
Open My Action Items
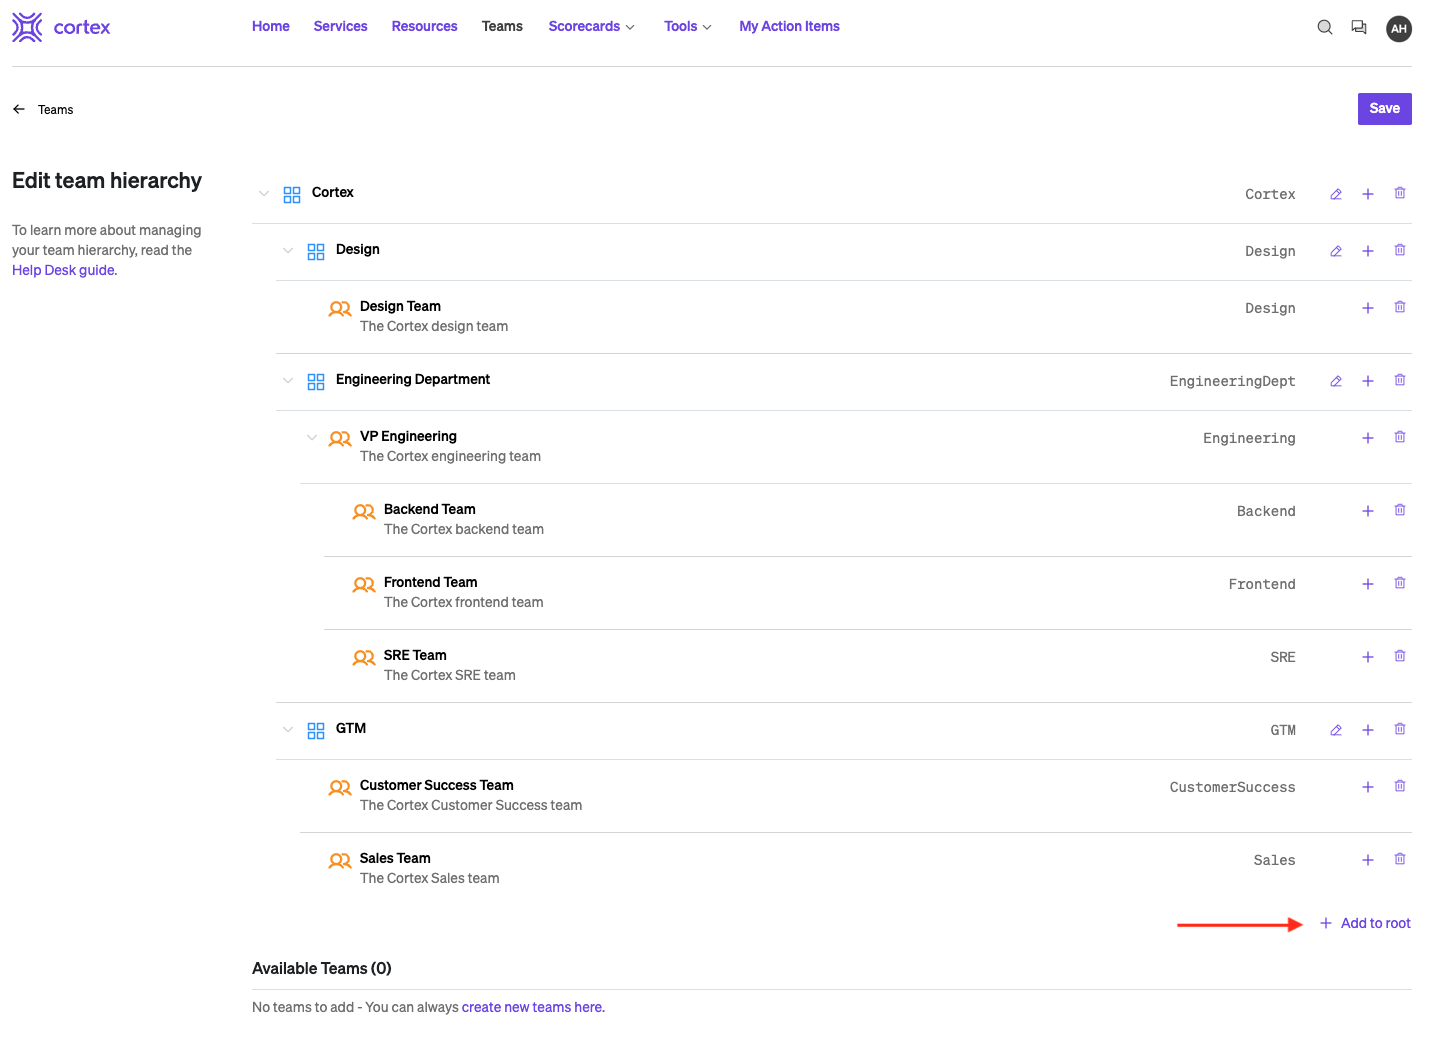pos(789,27)
